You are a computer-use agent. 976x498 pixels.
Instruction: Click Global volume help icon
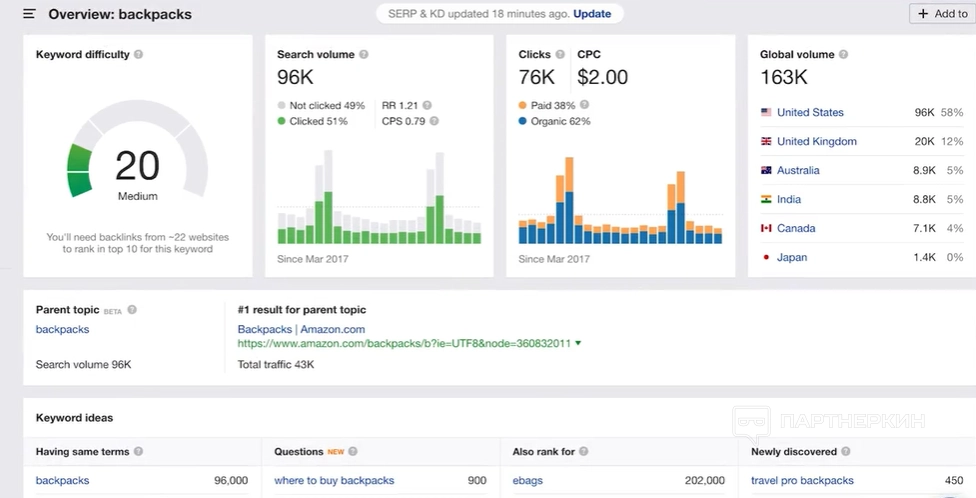[x=844, y=55]
